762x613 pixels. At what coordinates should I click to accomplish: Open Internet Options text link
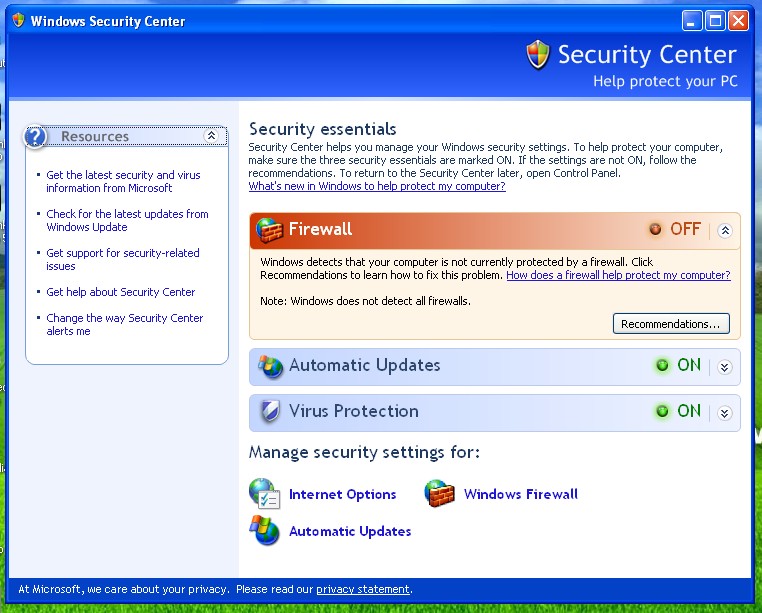pos(343,494)
